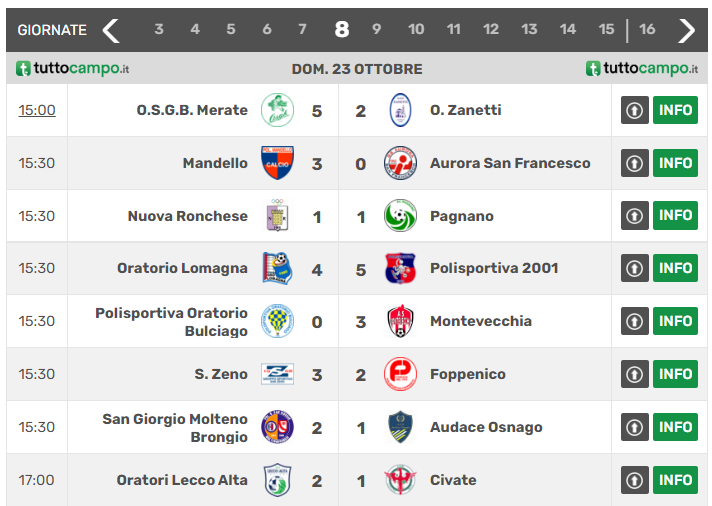
Task: Click up-arrow icon in S. Zeno match row
Action: [x=635, y=374]
